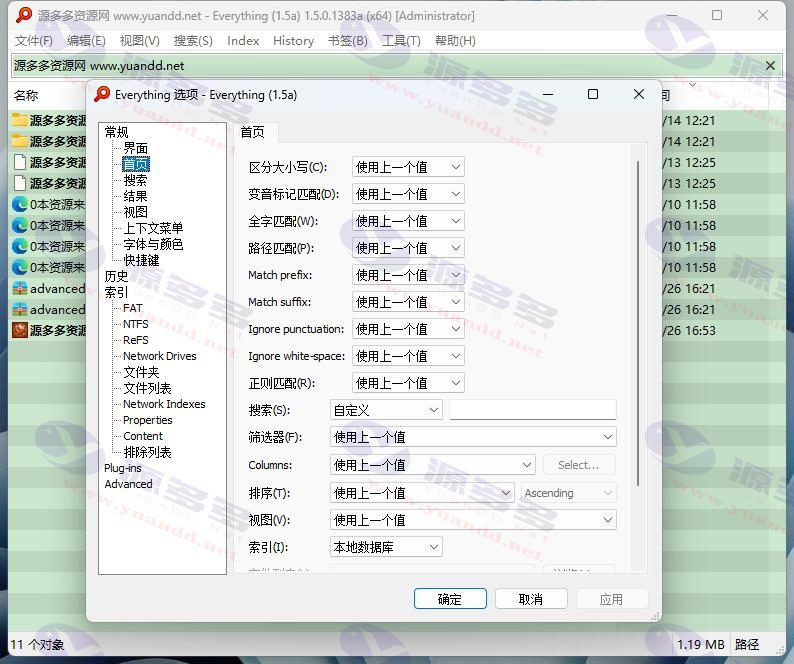Viewport: 794px width, 664px height.
Task: Select 历史 in the options tree
Action: coord(116,277)
